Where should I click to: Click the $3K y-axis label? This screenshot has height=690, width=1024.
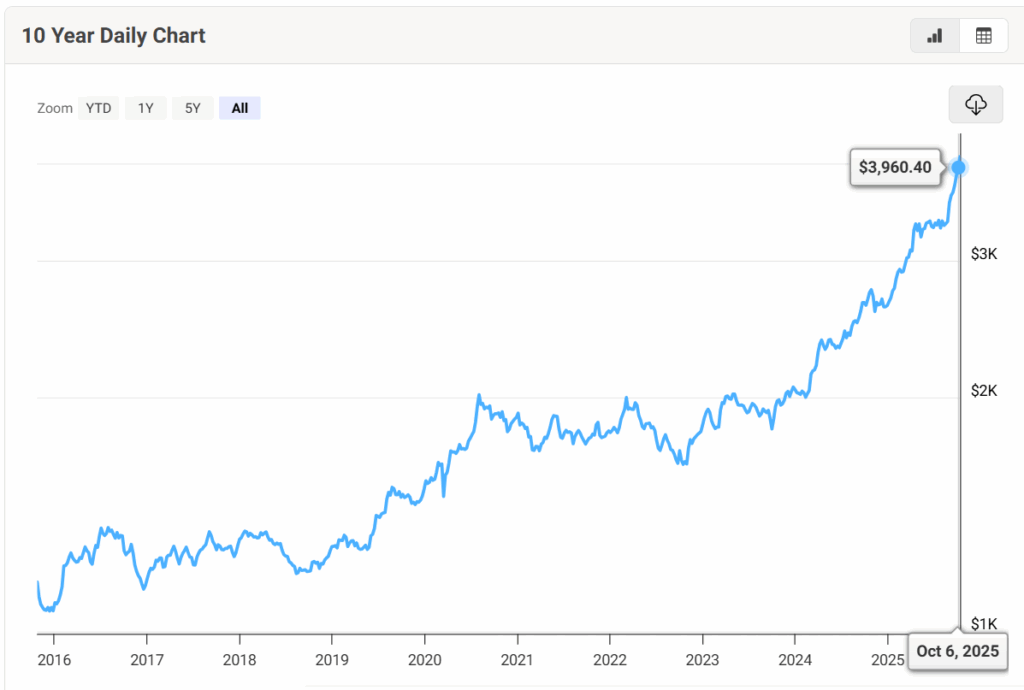(x=984, y=254)
